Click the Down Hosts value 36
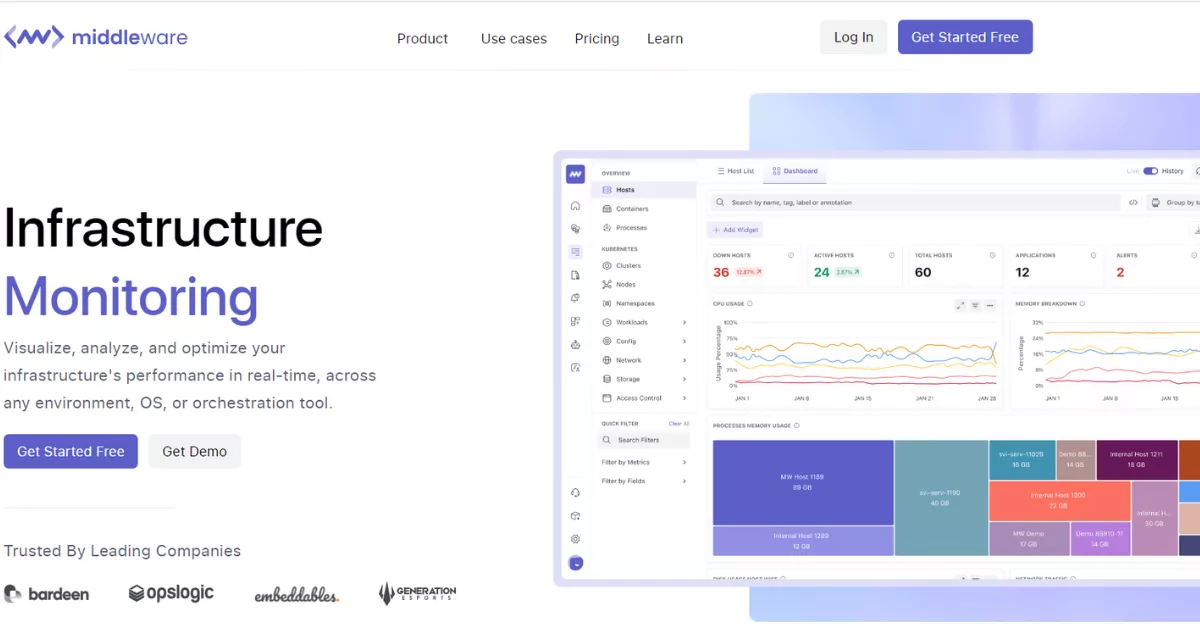1200x628 pixels. [721, 272]
